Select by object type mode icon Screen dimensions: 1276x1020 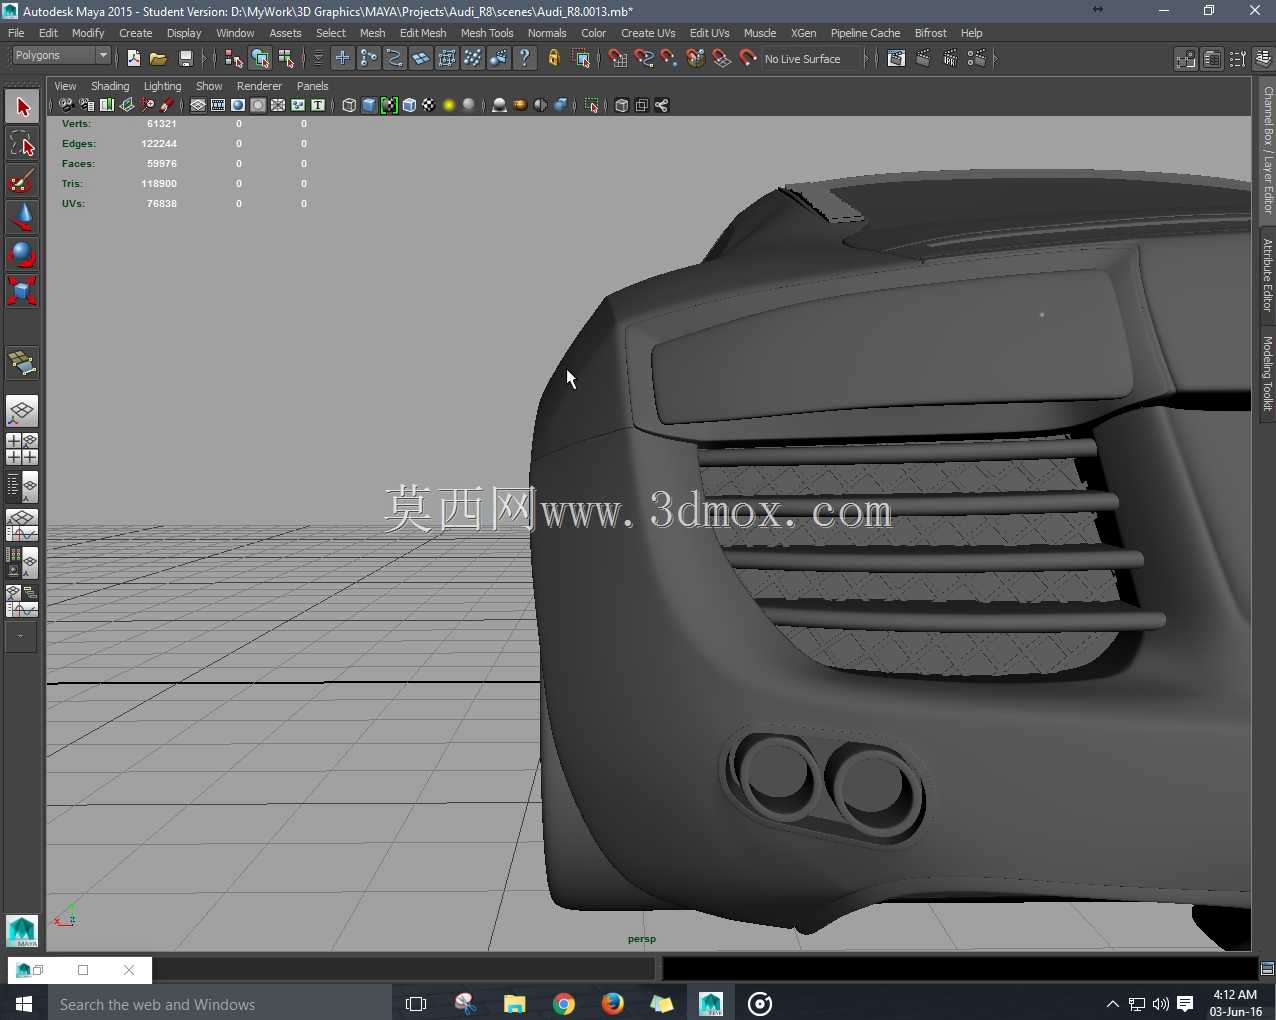click(260, 59)
